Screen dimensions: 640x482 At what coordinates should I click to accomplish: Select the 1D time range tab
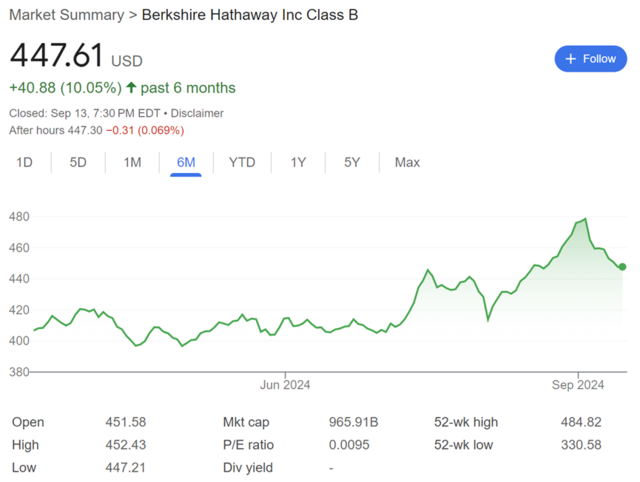pyautogui.click(x=24, y=162)
